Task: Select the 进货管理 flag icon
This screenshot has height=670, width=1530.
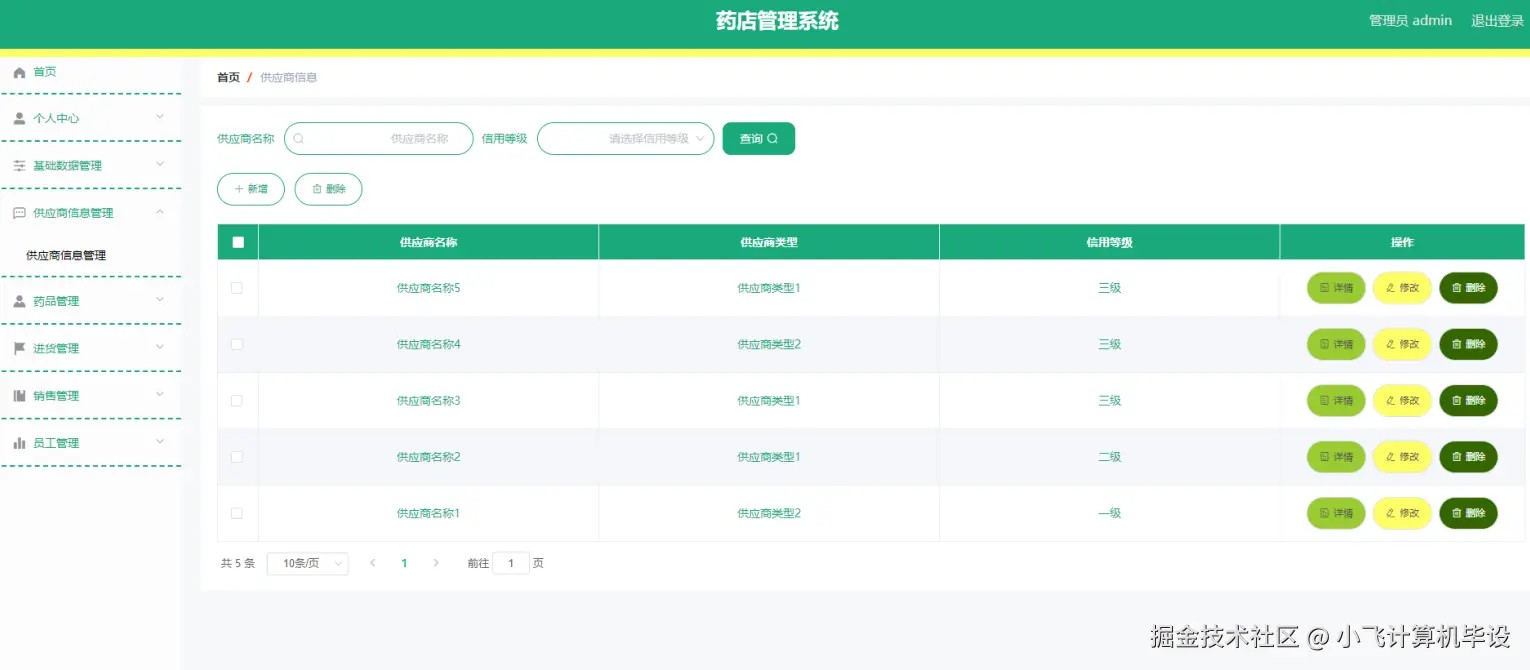Action: click(17, 348)
